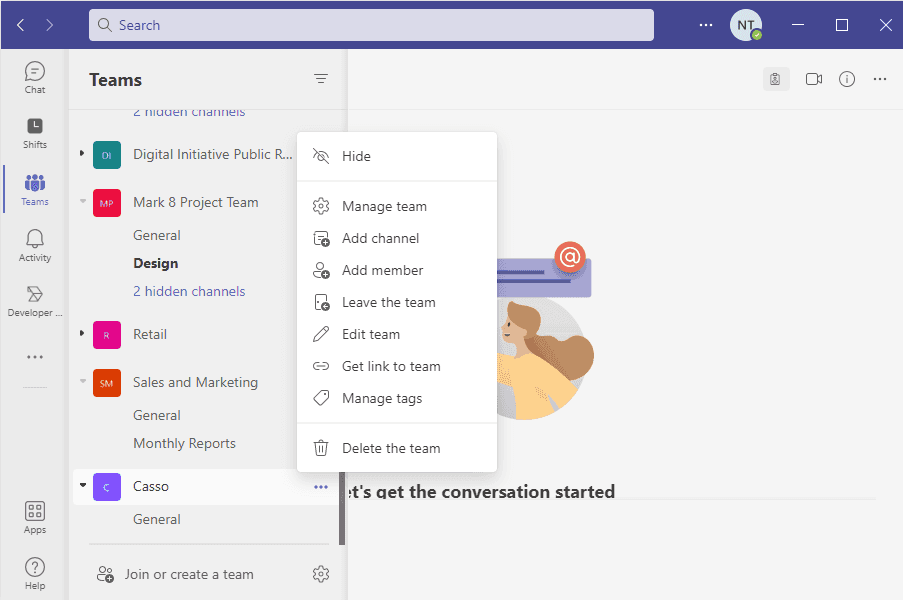Open the Help icon

35,574
